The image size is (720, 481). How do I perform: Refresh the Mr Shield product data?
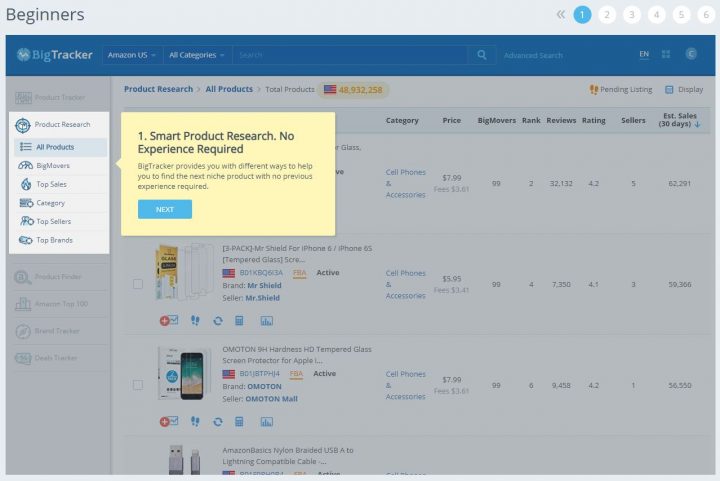pyautogui.click(x=218, y=321)
